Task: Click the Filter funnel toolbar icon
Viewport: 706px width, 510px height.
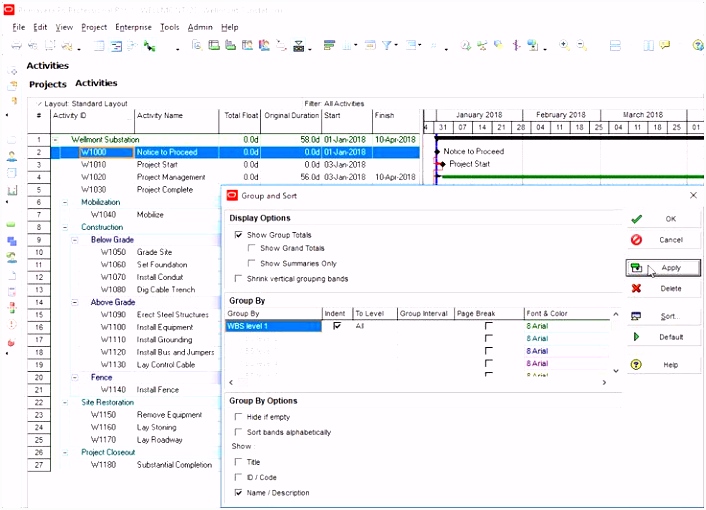Action: [x=386, y=45]
